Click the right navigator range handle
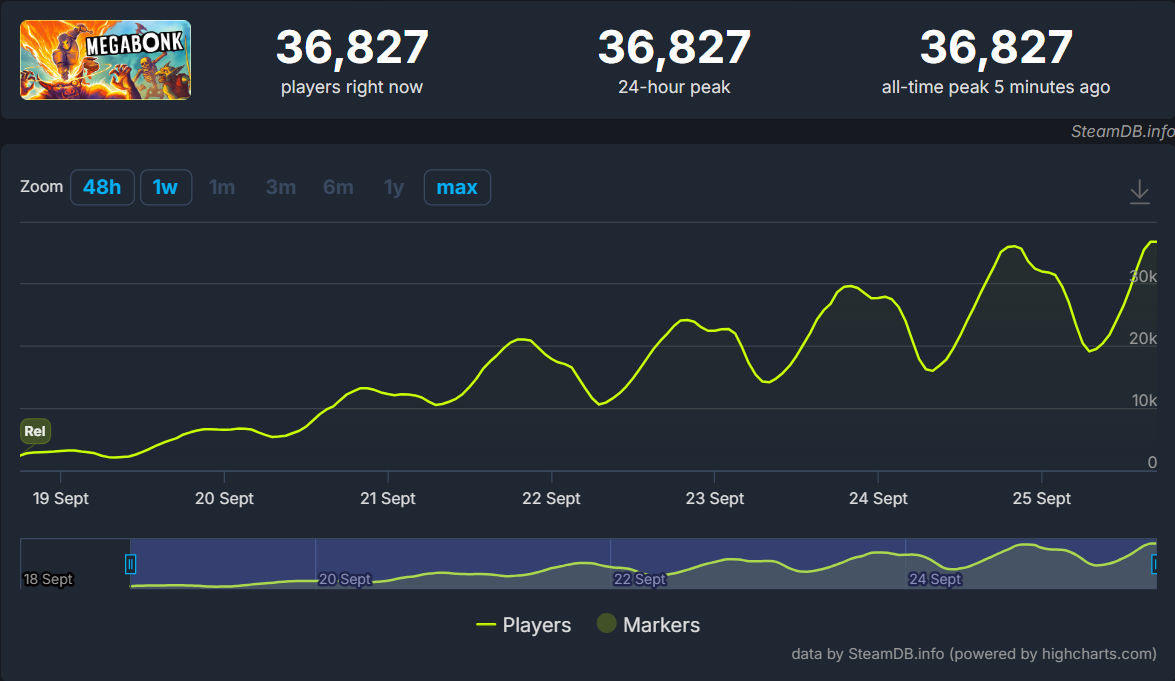The image size is (1175, 681). (x=1154, y=564)
